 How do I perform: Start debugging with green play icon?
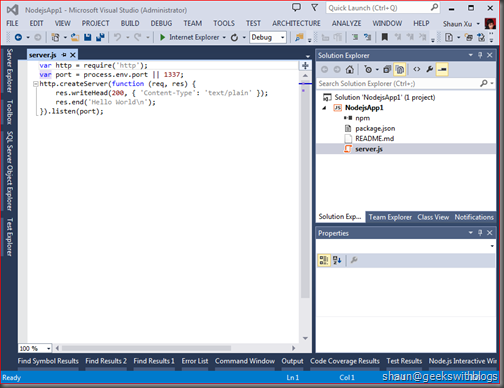click(162, 37)
